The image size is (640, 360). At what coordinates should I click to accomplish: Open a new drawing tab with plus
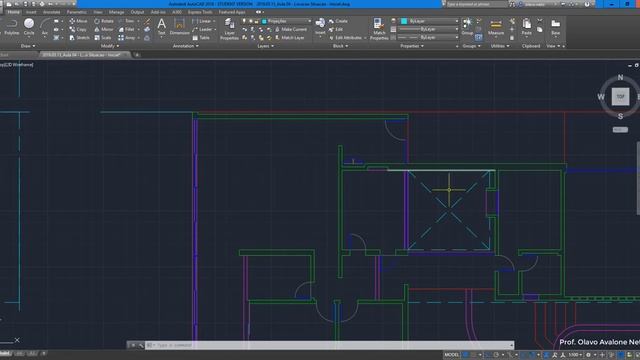137,55
